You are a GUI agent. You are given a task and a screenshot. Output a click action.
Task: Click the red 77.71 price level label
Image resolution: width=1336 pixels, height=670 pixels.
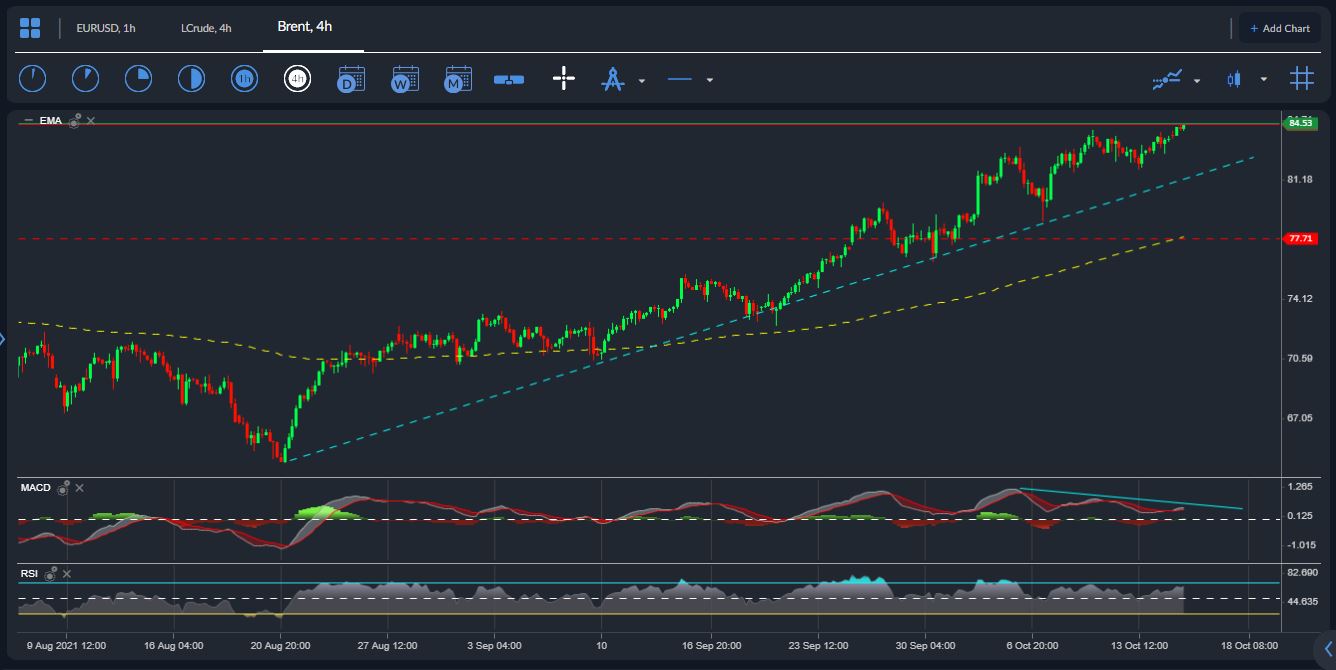click(x=1300, y=239)
